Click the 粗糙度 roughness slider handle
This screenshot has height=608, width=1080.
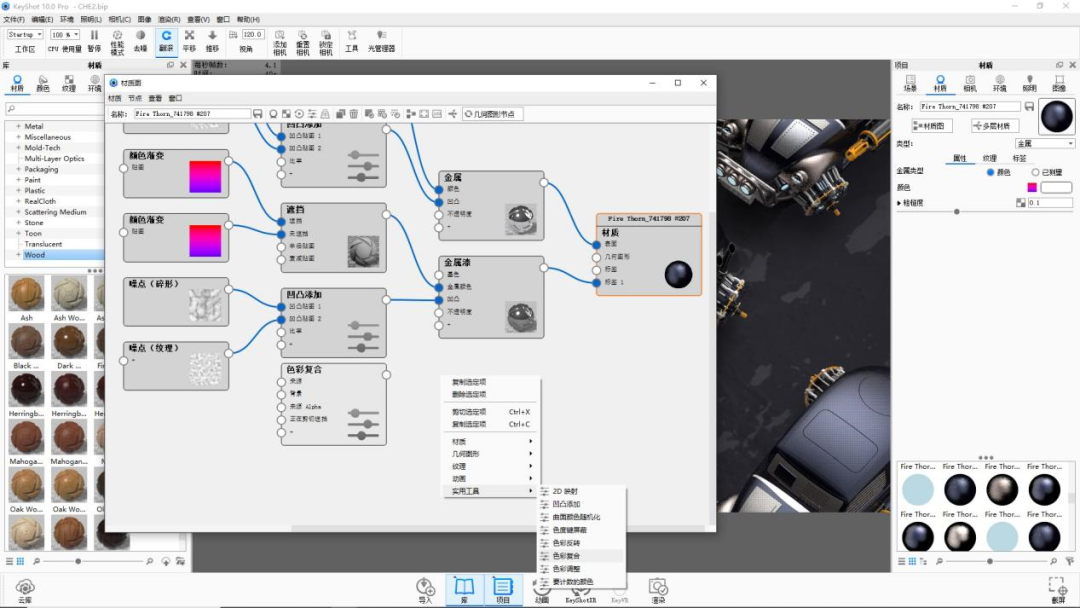click(x=957, y=211)
